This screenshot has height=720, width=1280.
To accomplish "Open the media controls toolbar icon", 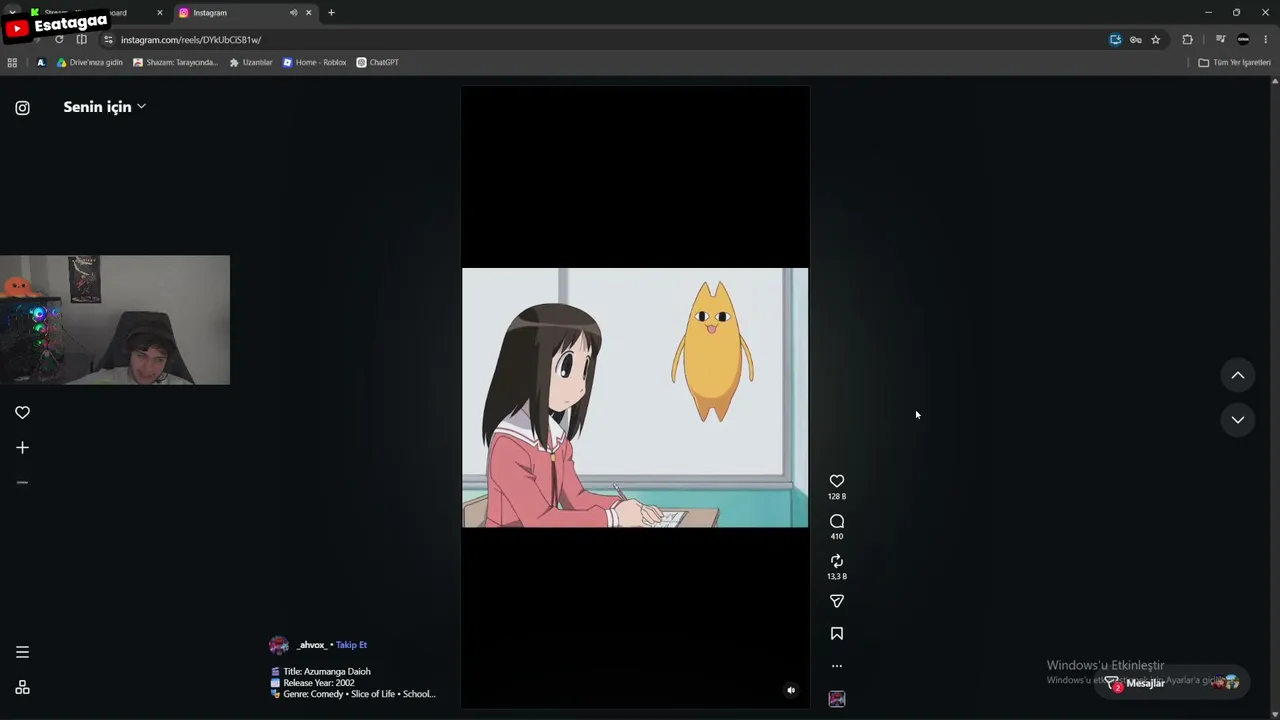I will click(x=1220, y=40).
